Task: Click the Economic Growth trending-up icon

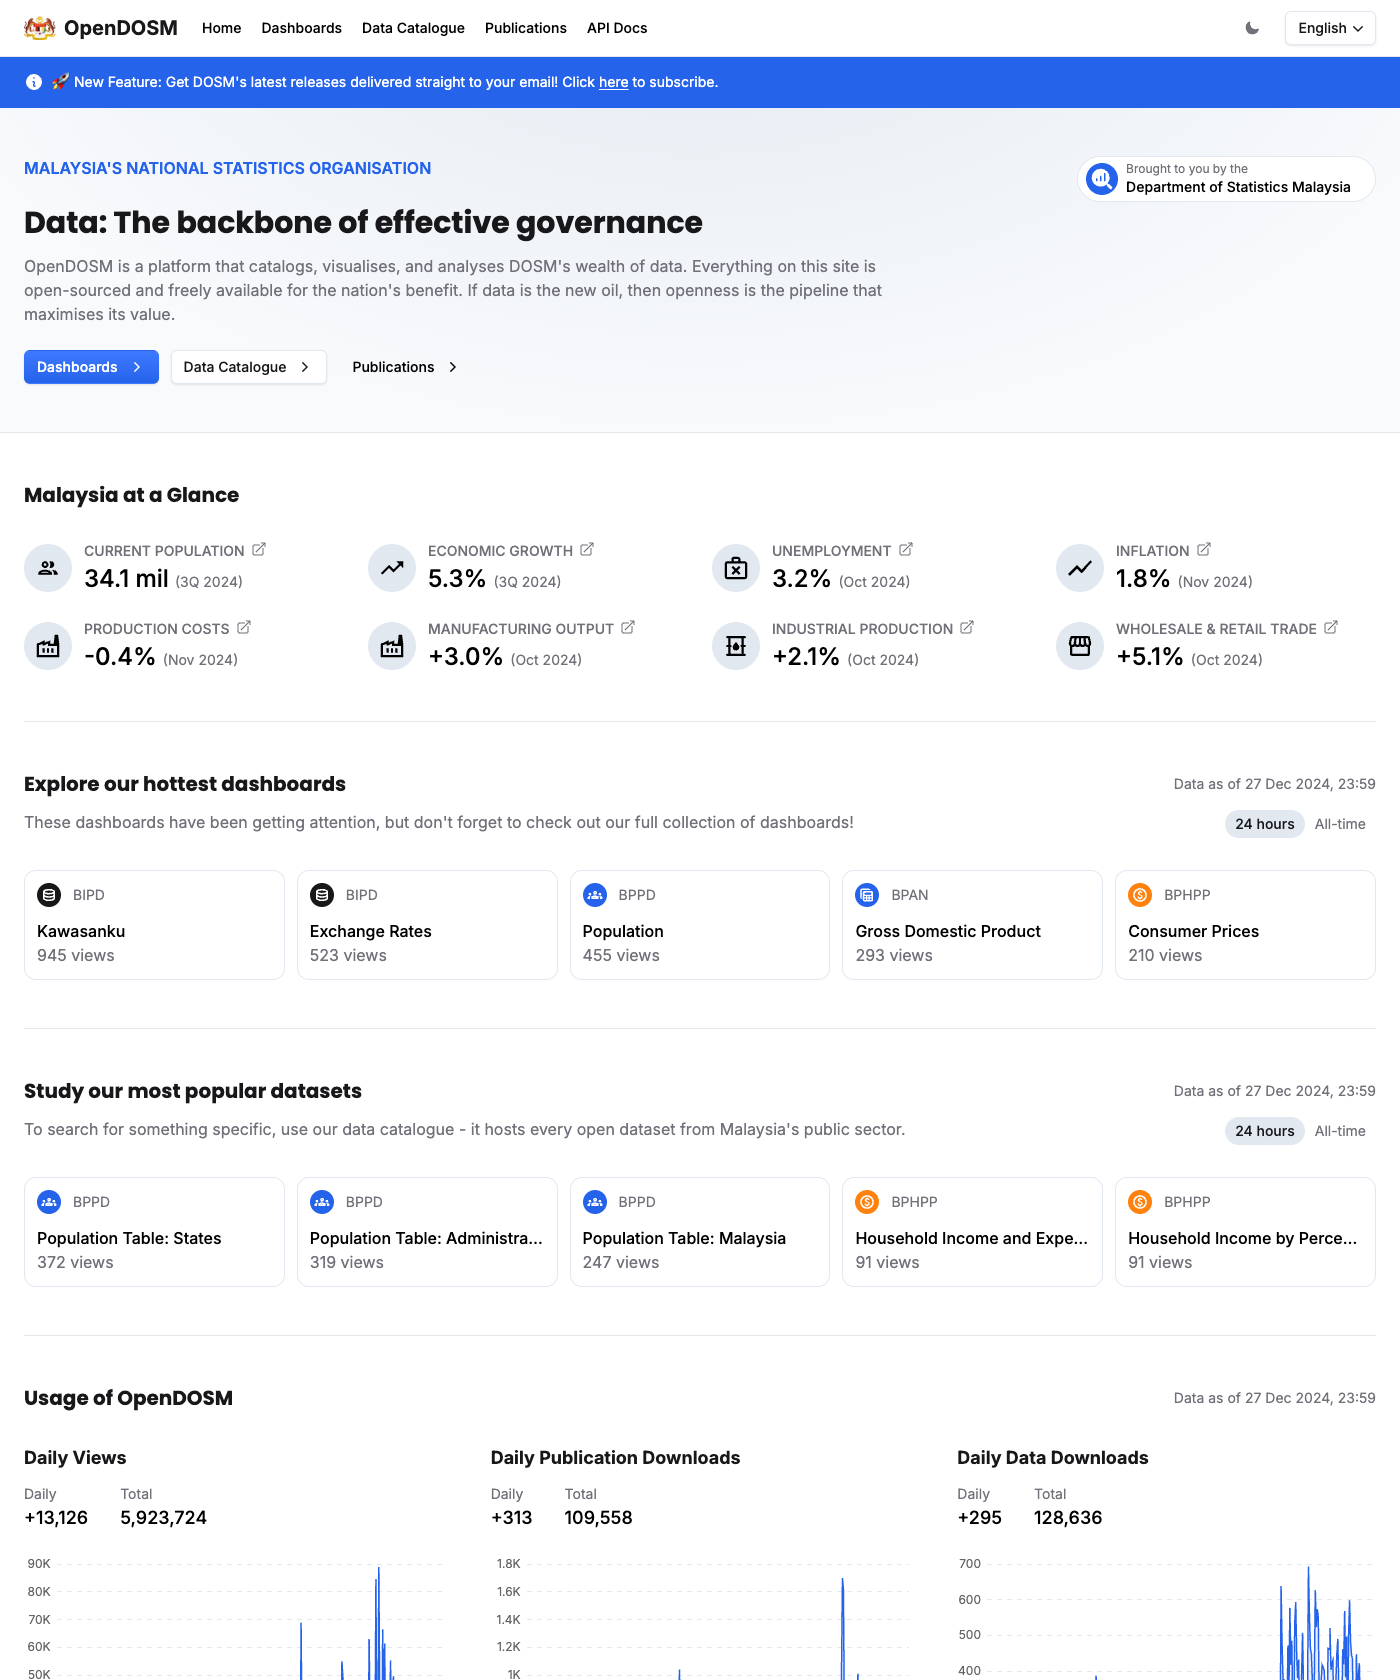Action: pyautogui.click(x=392, y=568)
